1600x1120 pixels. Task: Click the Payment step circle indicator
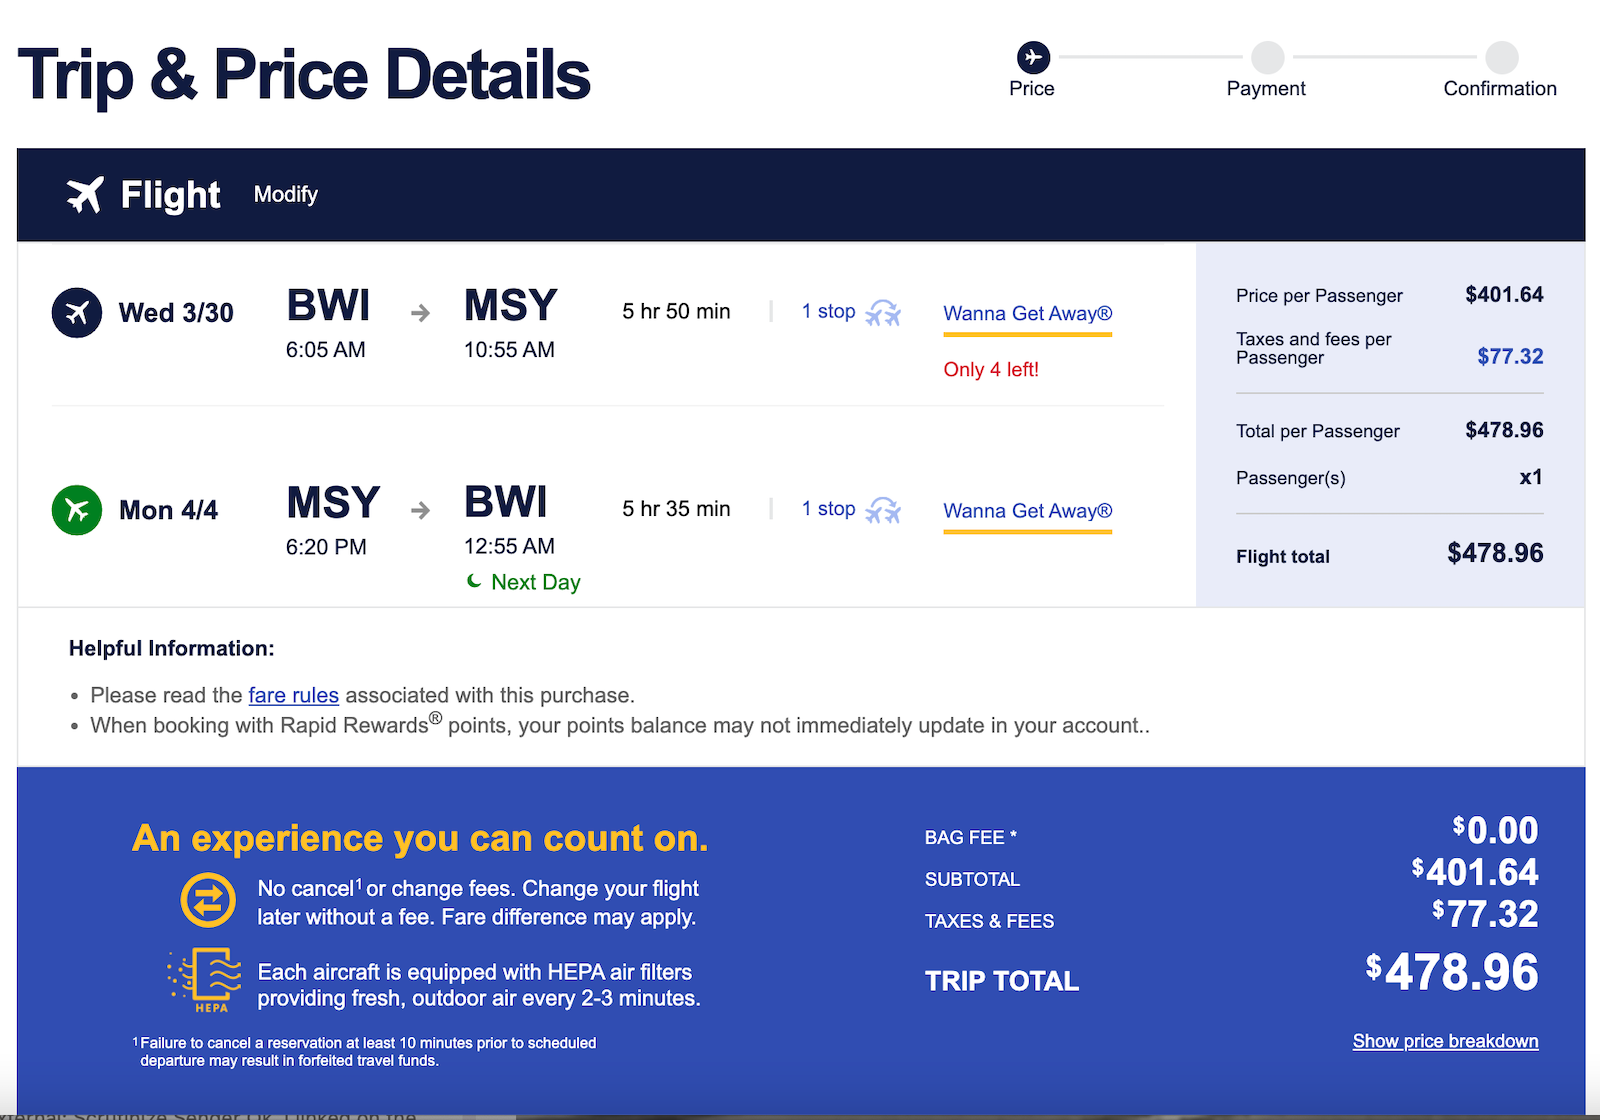point(1267,57)
